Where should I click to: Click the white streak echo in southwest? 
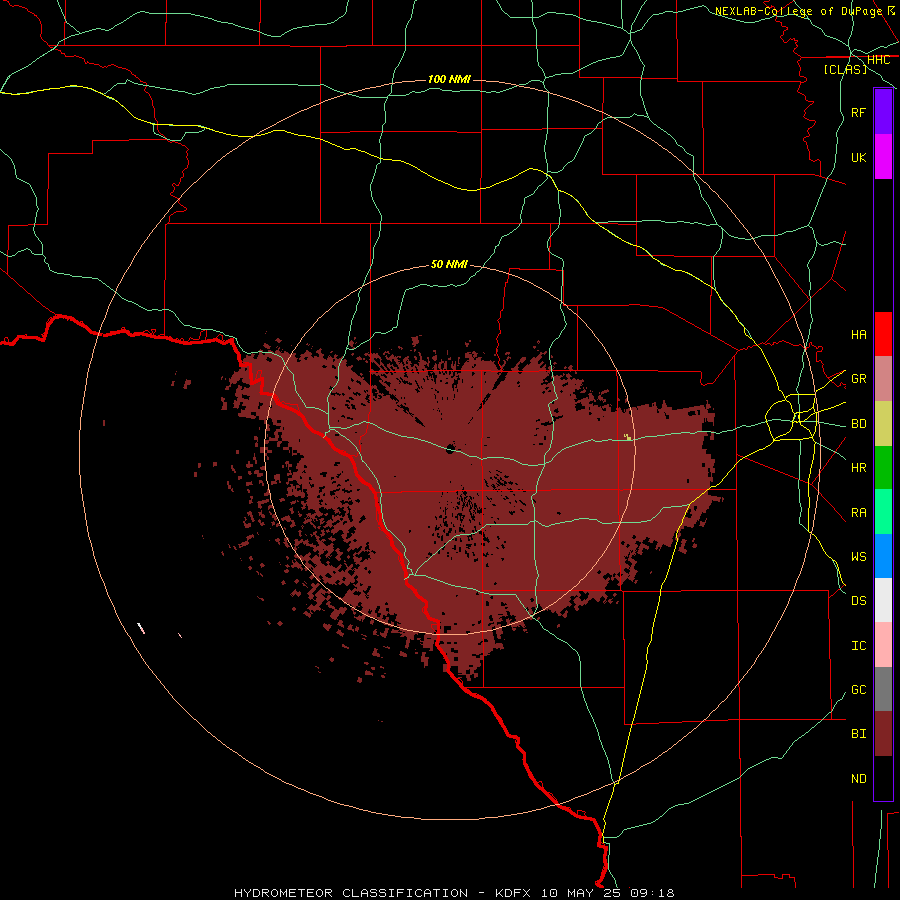point(141,628)
